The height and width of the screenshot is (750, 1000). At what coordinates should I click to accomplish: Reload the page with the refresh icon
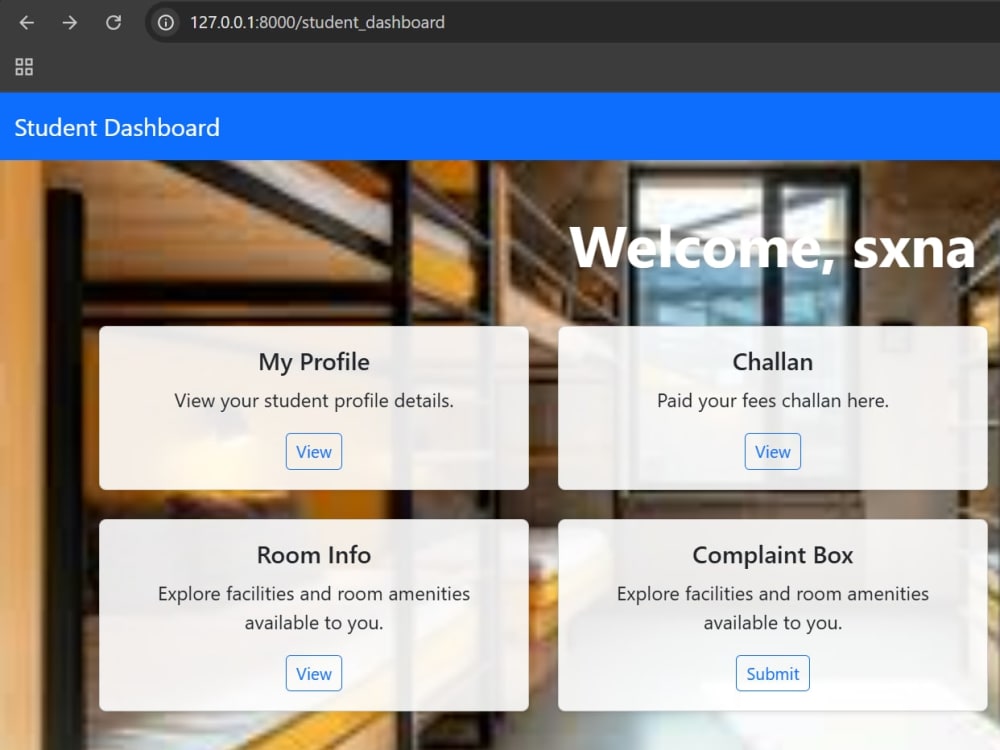(x=114, y=23)
